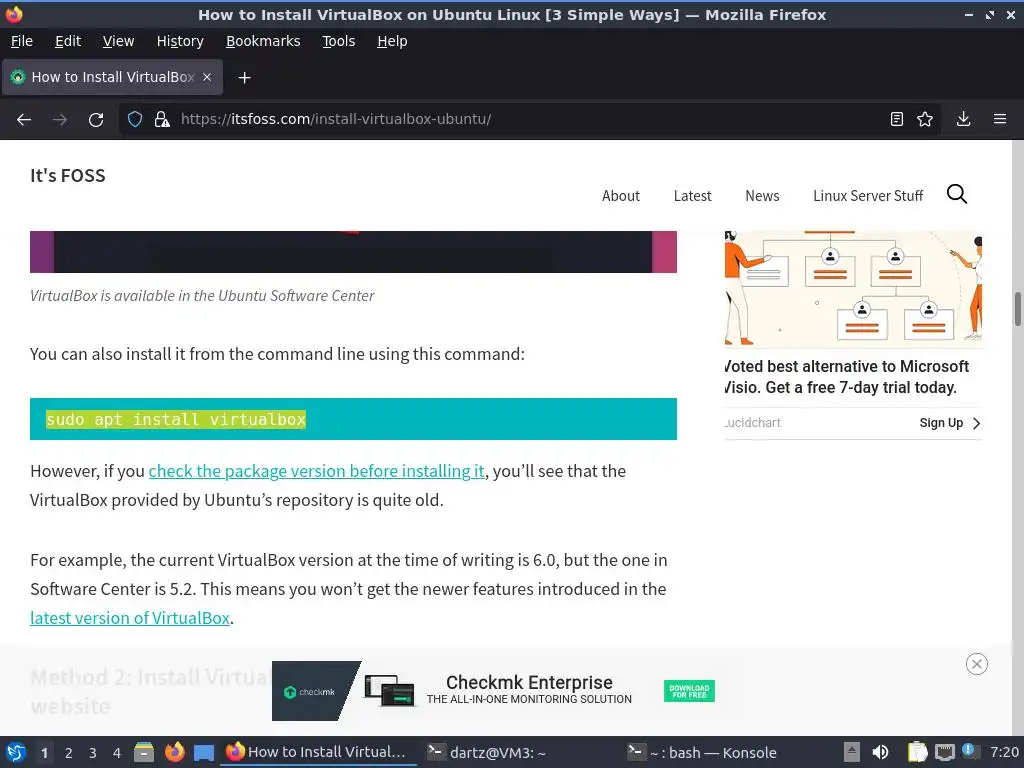Image resolution: width=1024 pixels, height=768 pixels.
Task: Switch to virtual desktop 2
Action: coord(69,753)
